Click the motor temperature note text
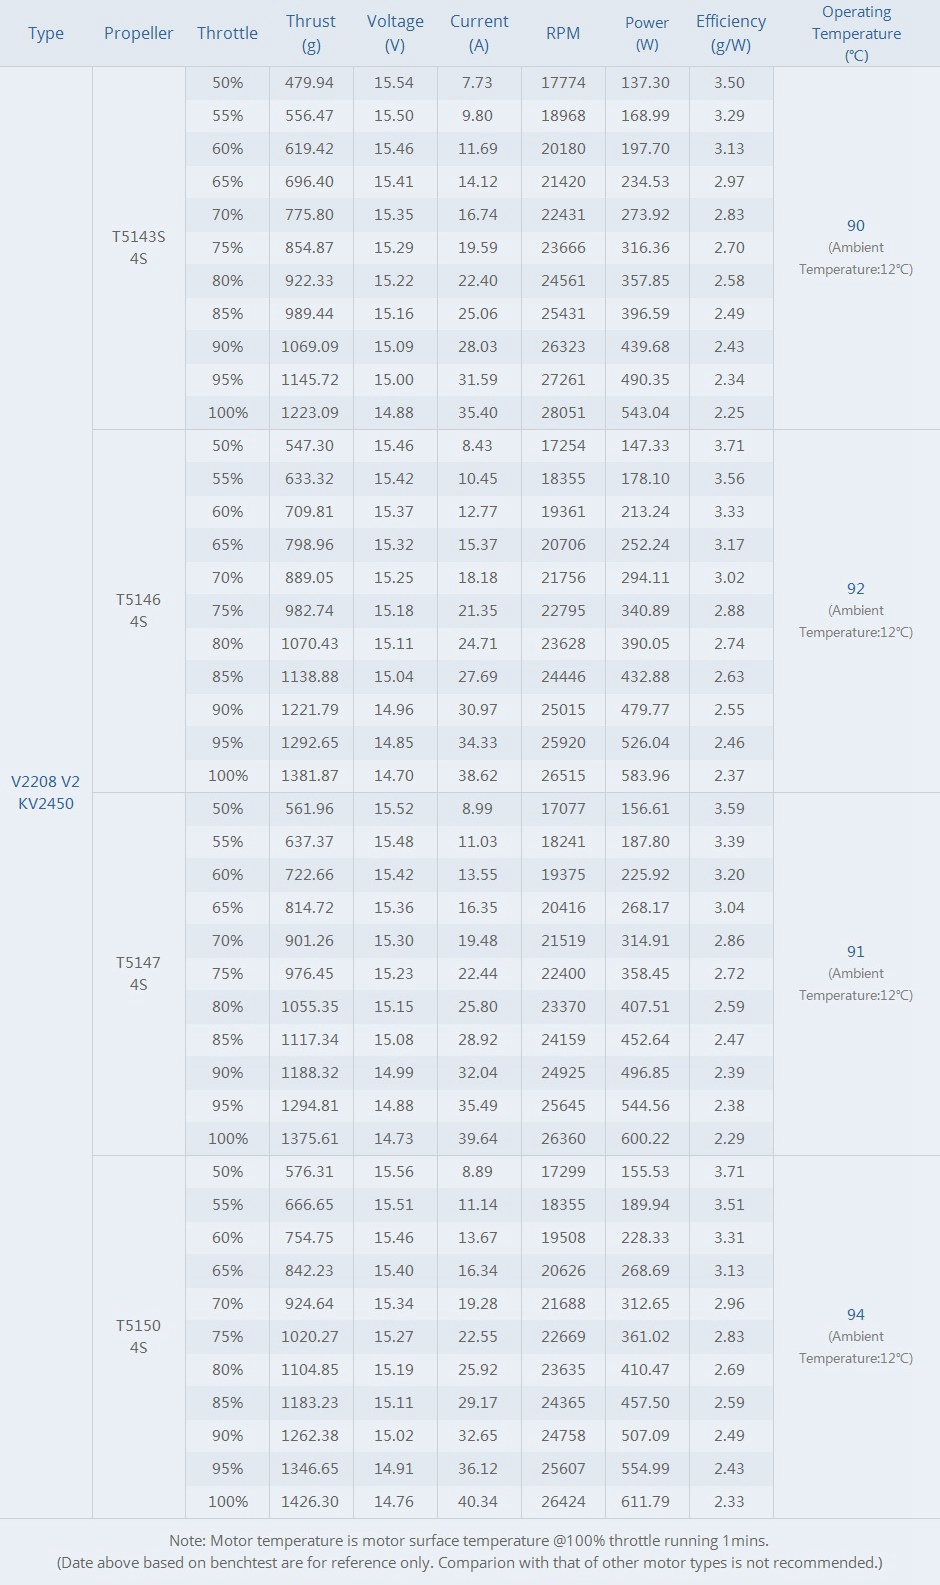 (x=469, y=1541)
